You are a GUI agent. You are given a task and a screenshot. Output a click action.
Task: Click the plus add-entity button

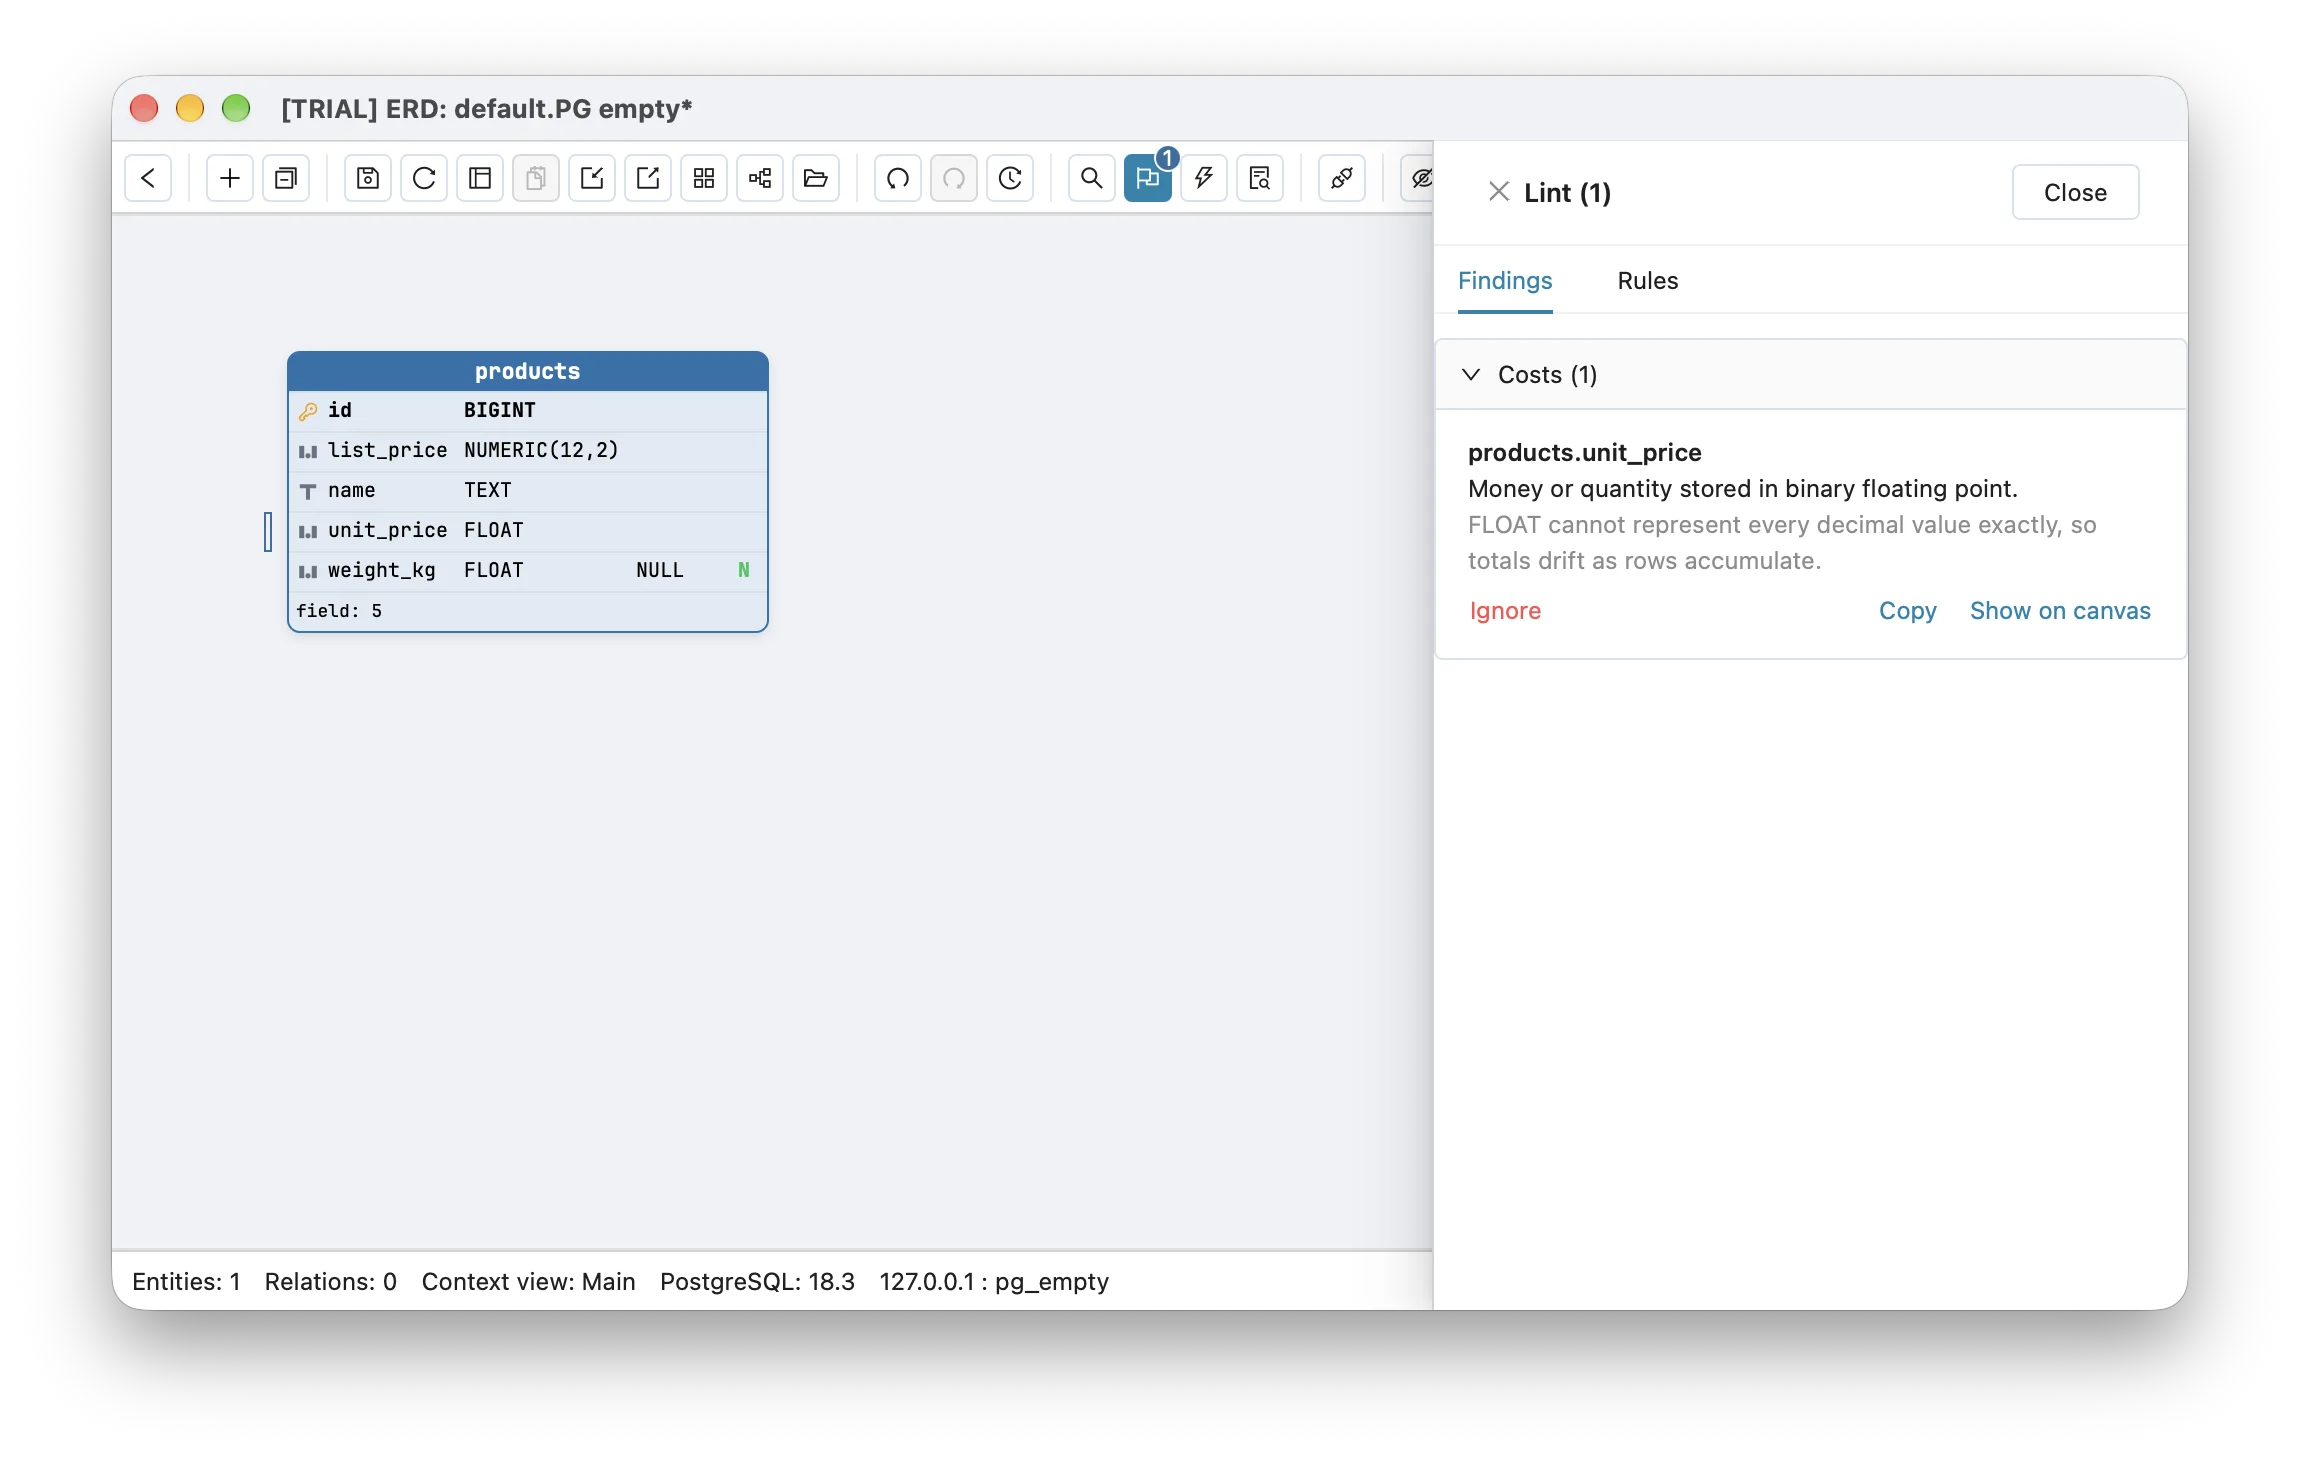(230, 178)
